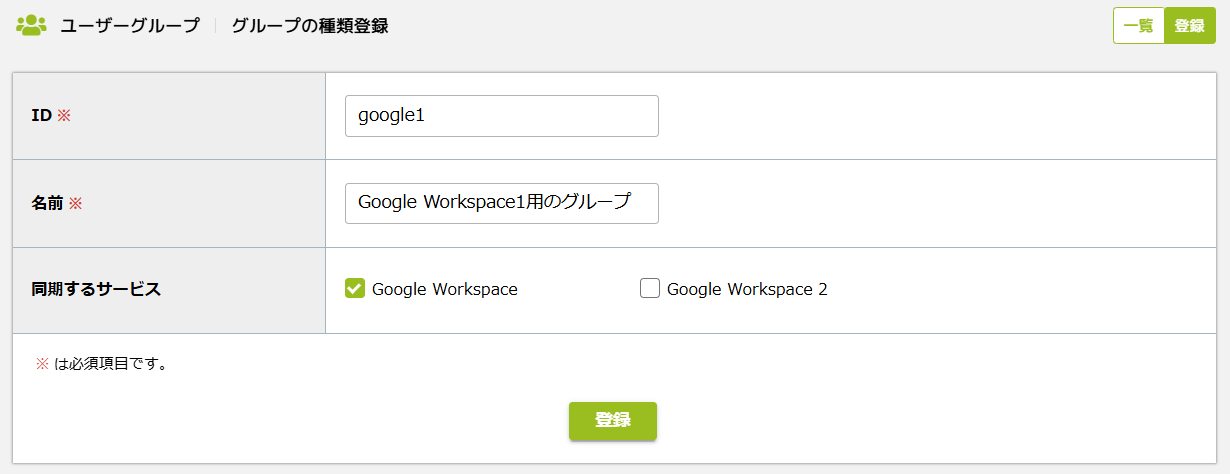The width and height of the screenshot is (1230, 474).
Task: Click the green user group people icon
Action: point(32,26)
